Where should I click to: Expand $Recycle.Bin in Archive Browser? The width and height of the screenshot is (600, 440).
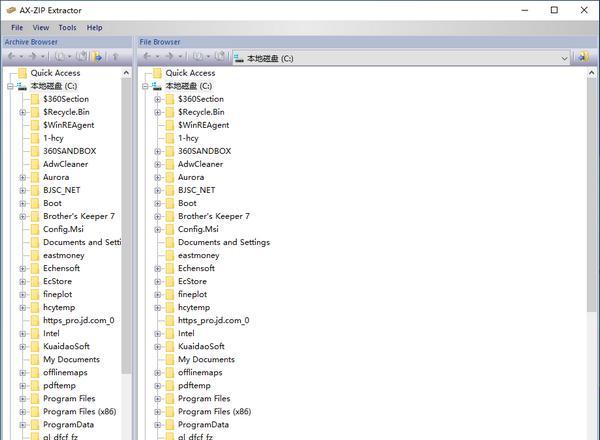pos(23,112)
